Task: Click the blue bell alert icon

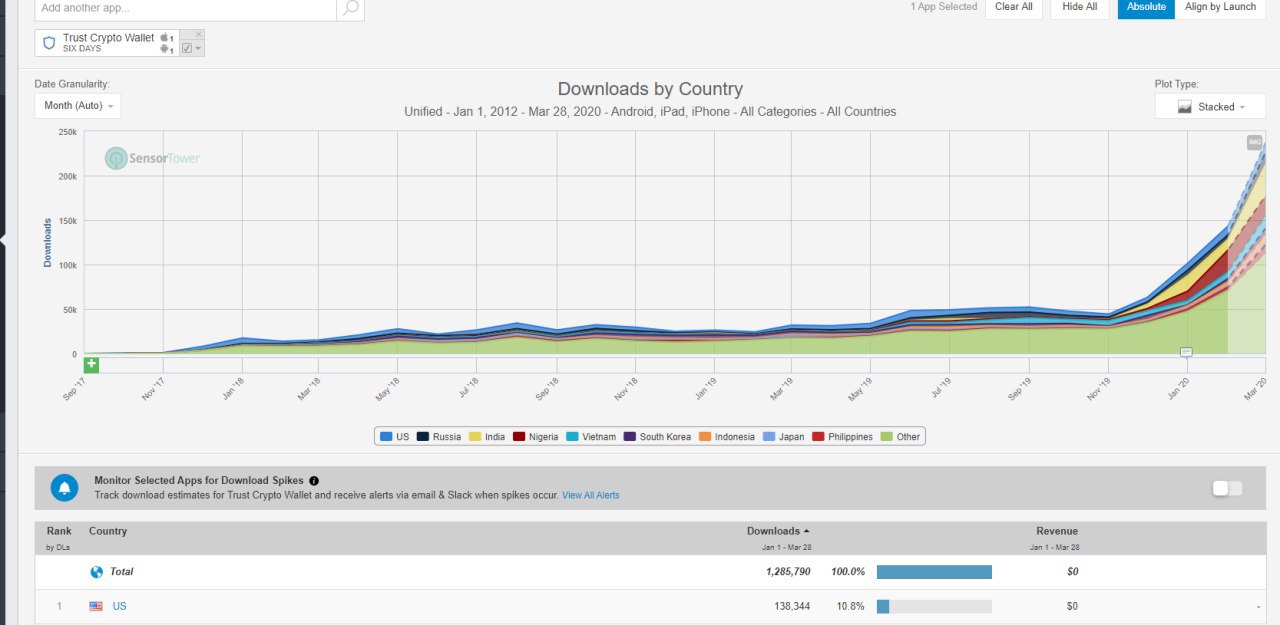Action: (66, 487)
